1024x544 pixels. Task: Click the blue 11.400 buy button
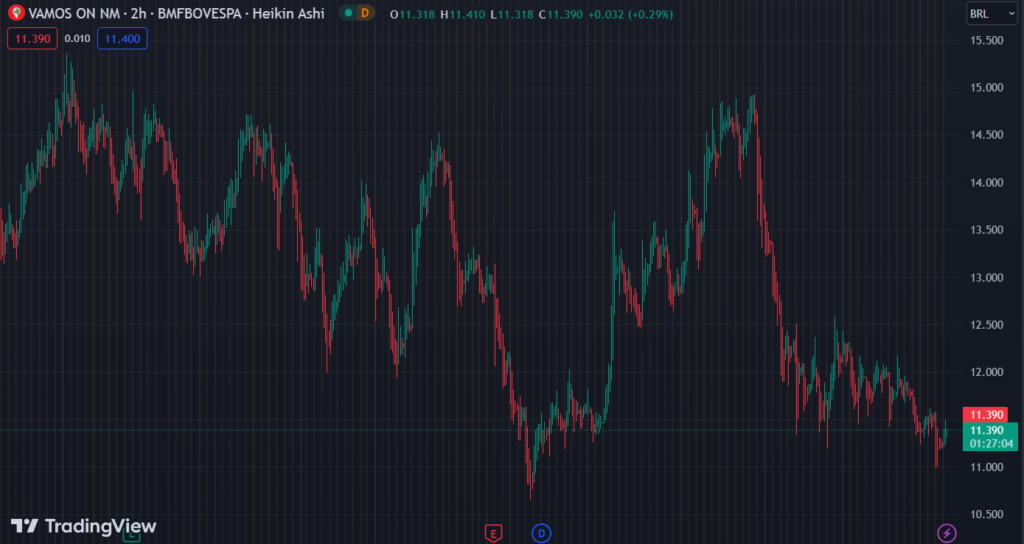[122, 39]
